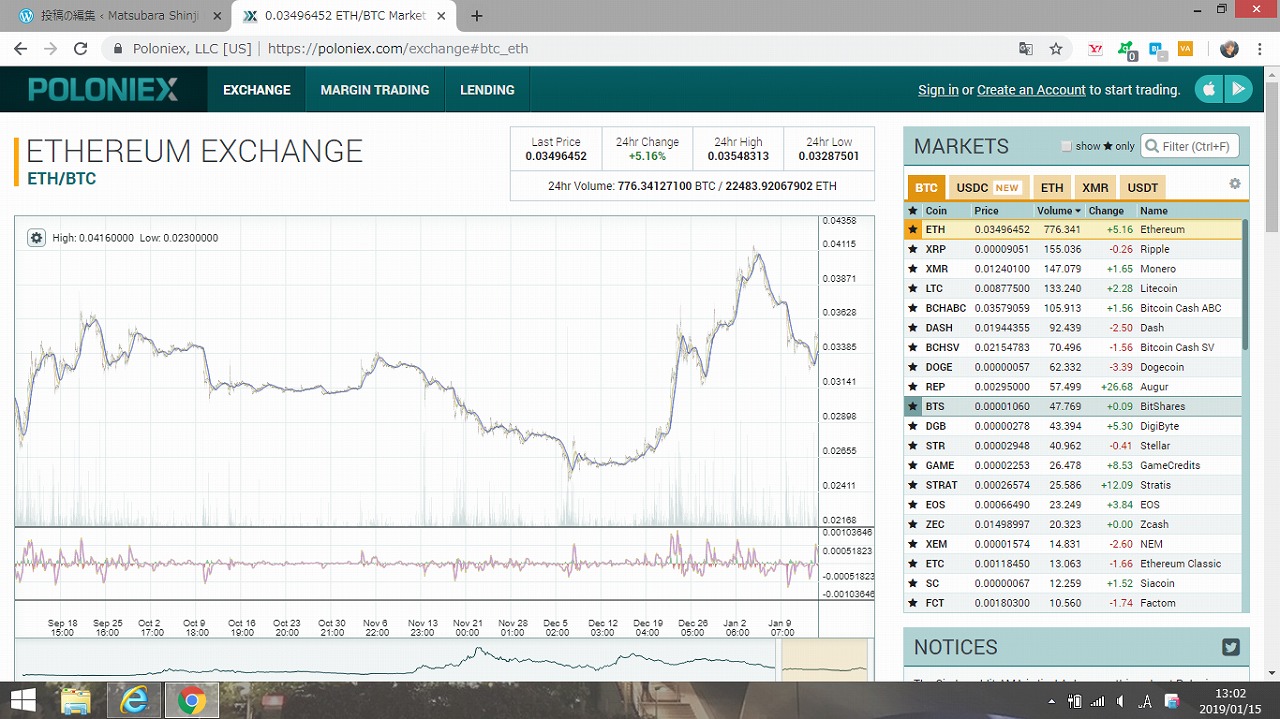Click the chart settings gear icon
This screenshot has width=1280, height=719.
tap(37, 238)
